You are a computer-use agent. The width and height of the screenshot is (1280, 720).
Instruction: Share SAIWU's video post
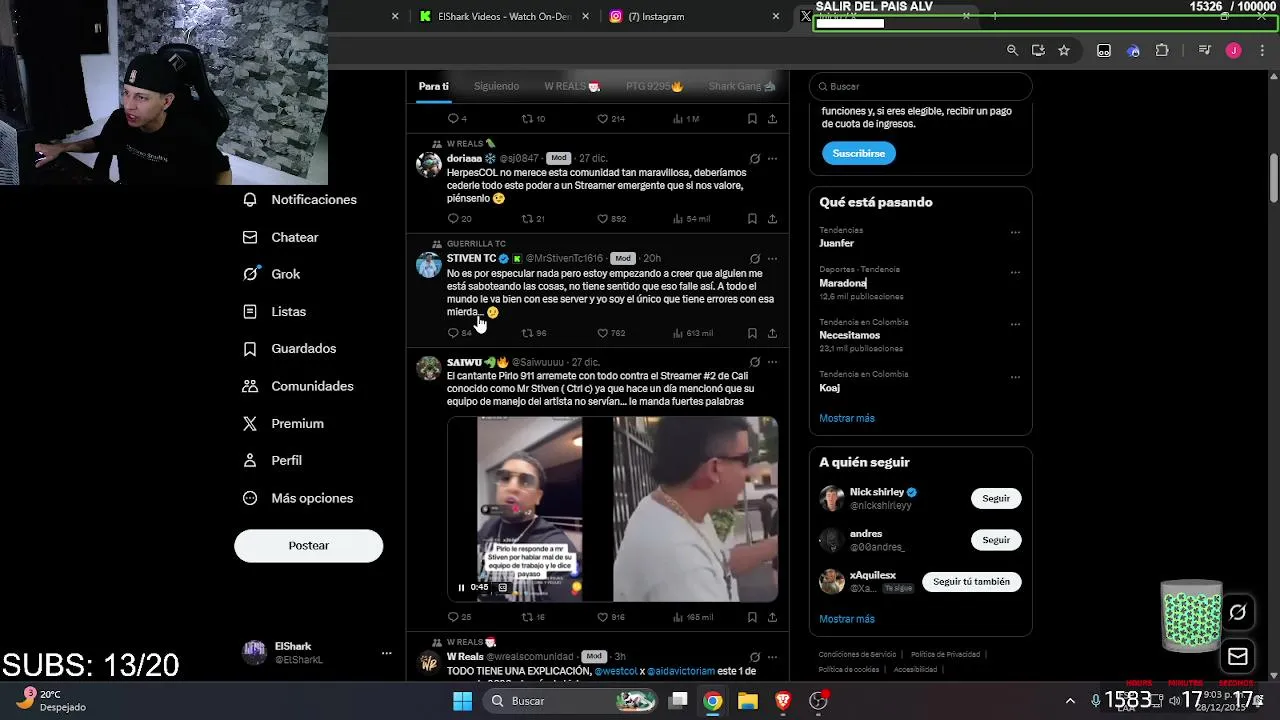772,617
